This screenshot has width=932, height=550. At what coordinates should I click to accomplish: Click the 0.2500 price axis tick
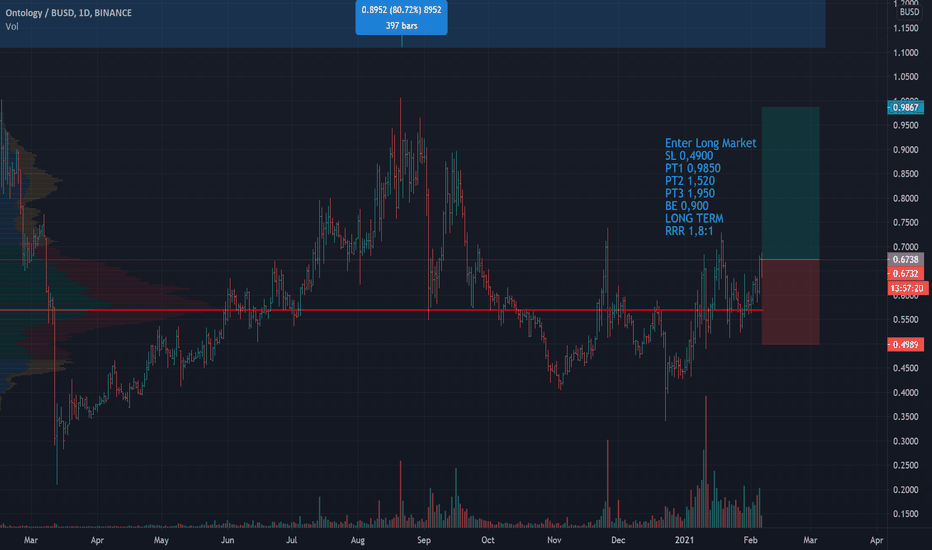905,466
